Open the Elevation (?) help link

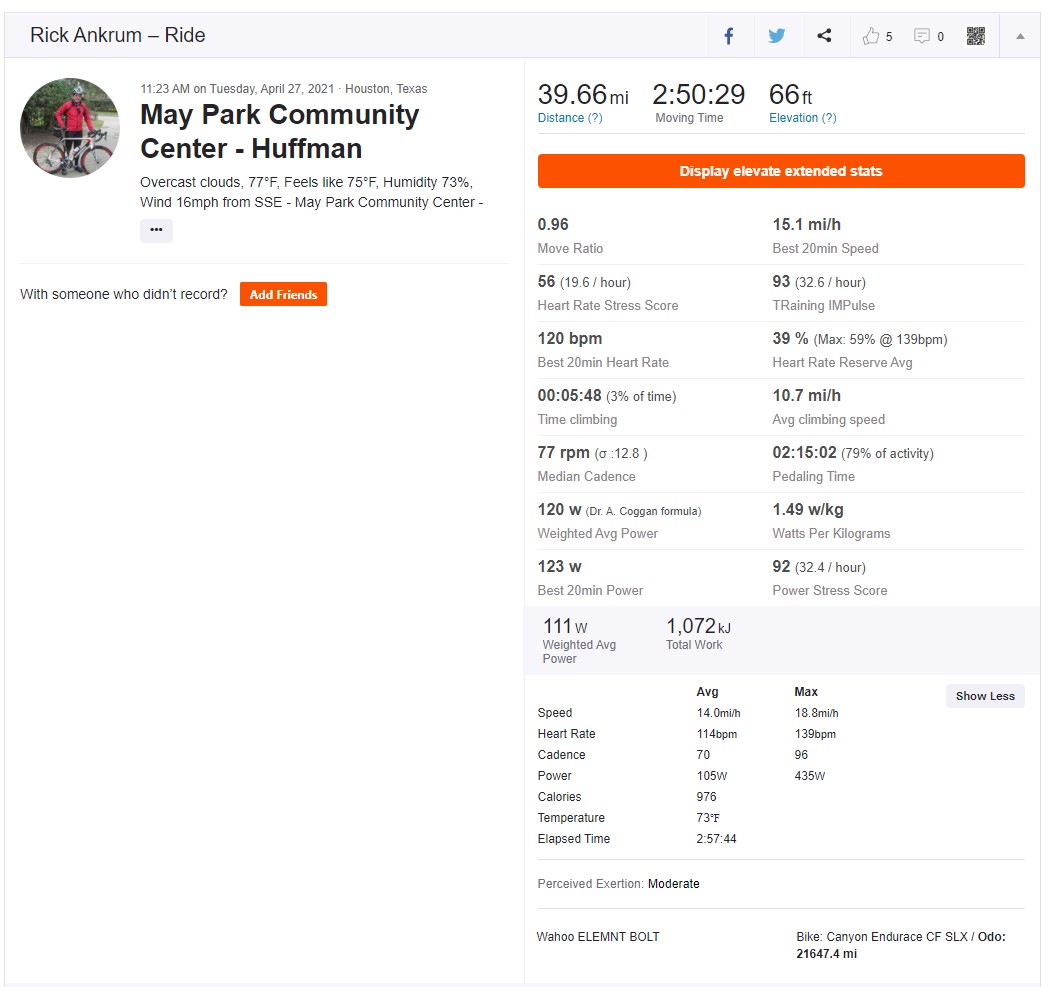coord(802,118)
